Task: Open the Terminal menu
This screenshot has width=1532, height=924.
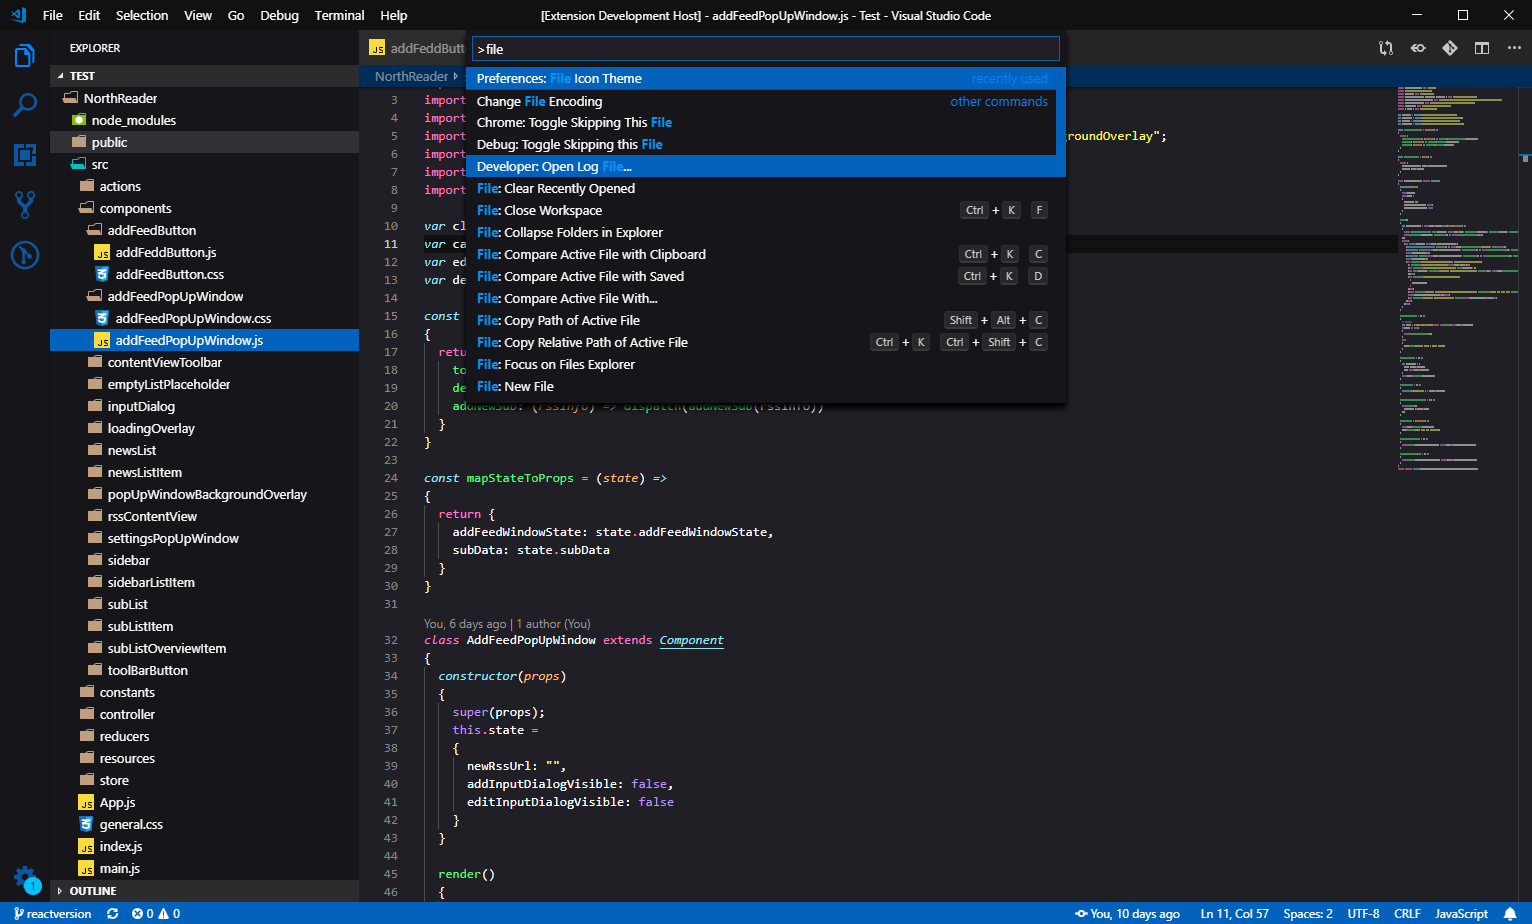Action: tap(339, 15)
